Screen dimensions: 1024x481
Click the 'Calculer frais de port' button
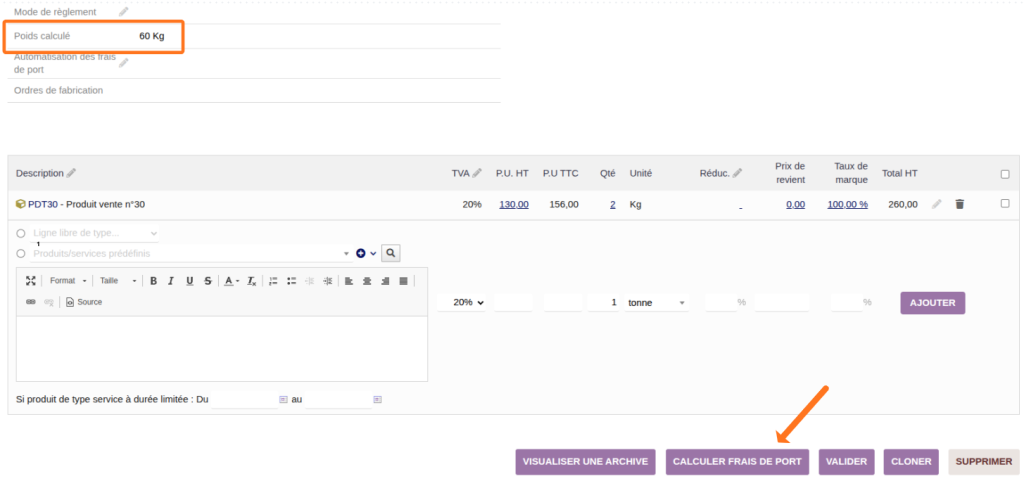coord(737,462)
